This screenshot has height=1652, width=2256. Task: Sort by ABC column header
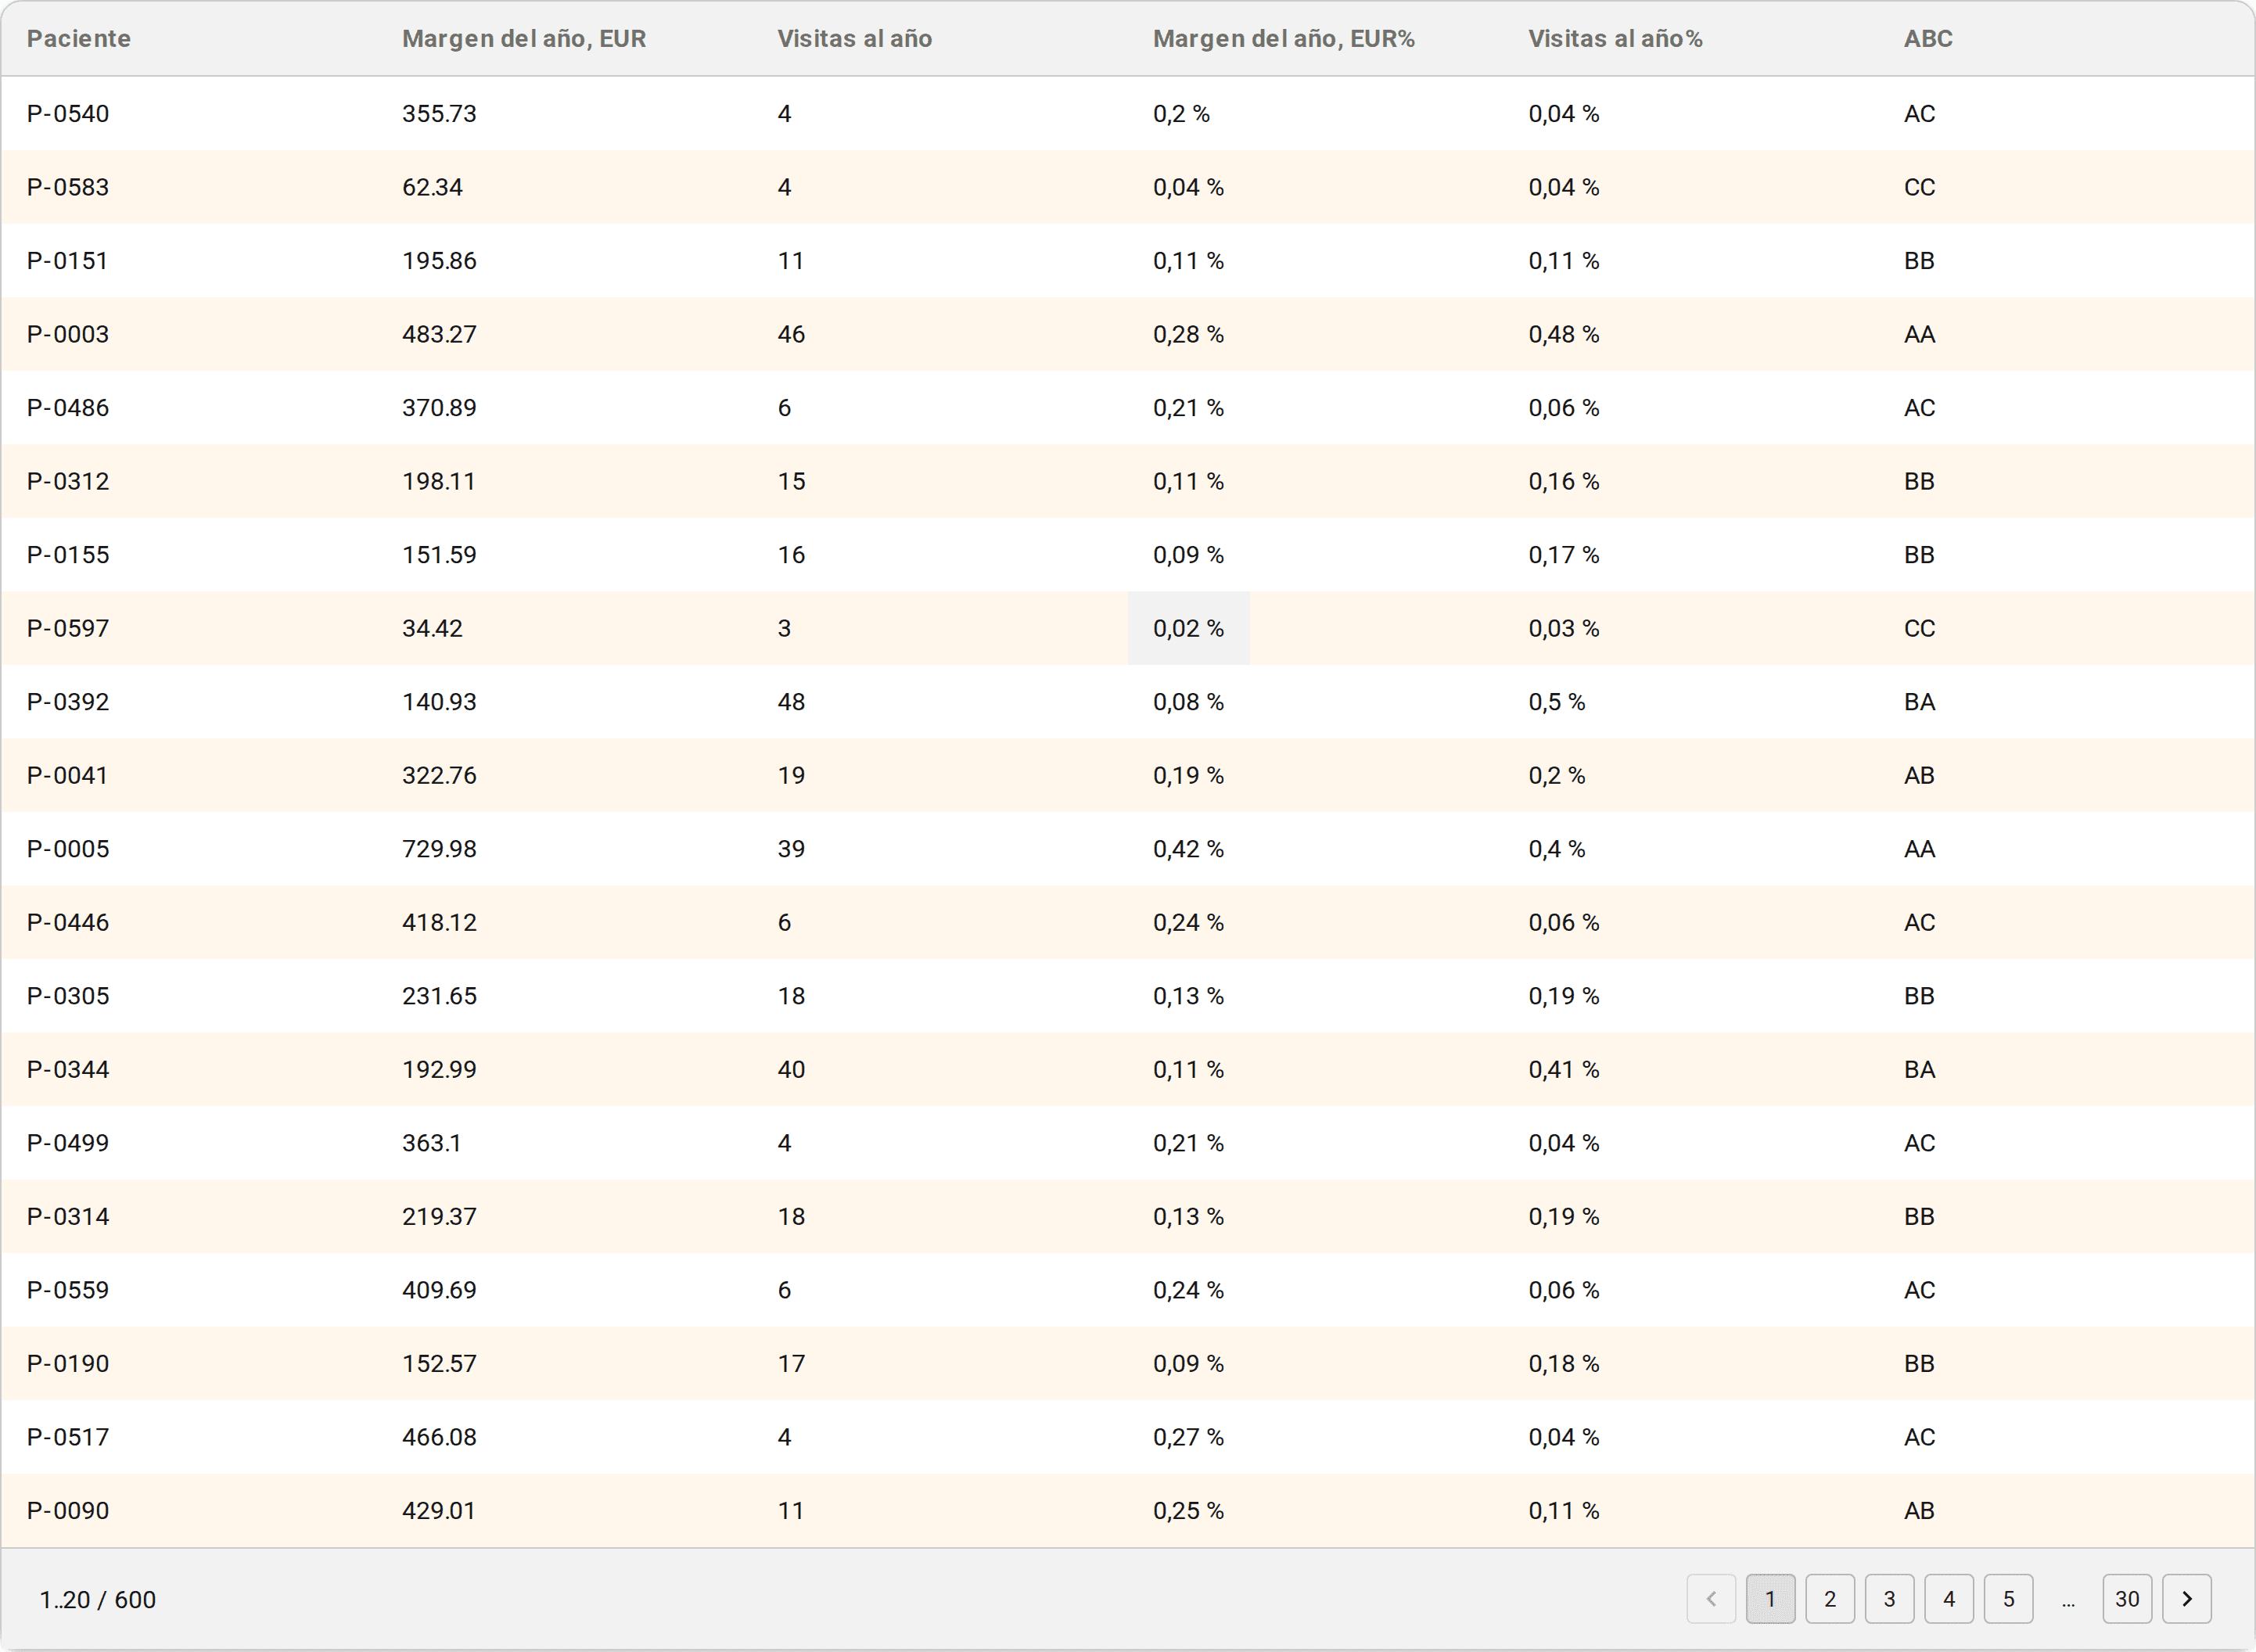[x=1928, y=39]
